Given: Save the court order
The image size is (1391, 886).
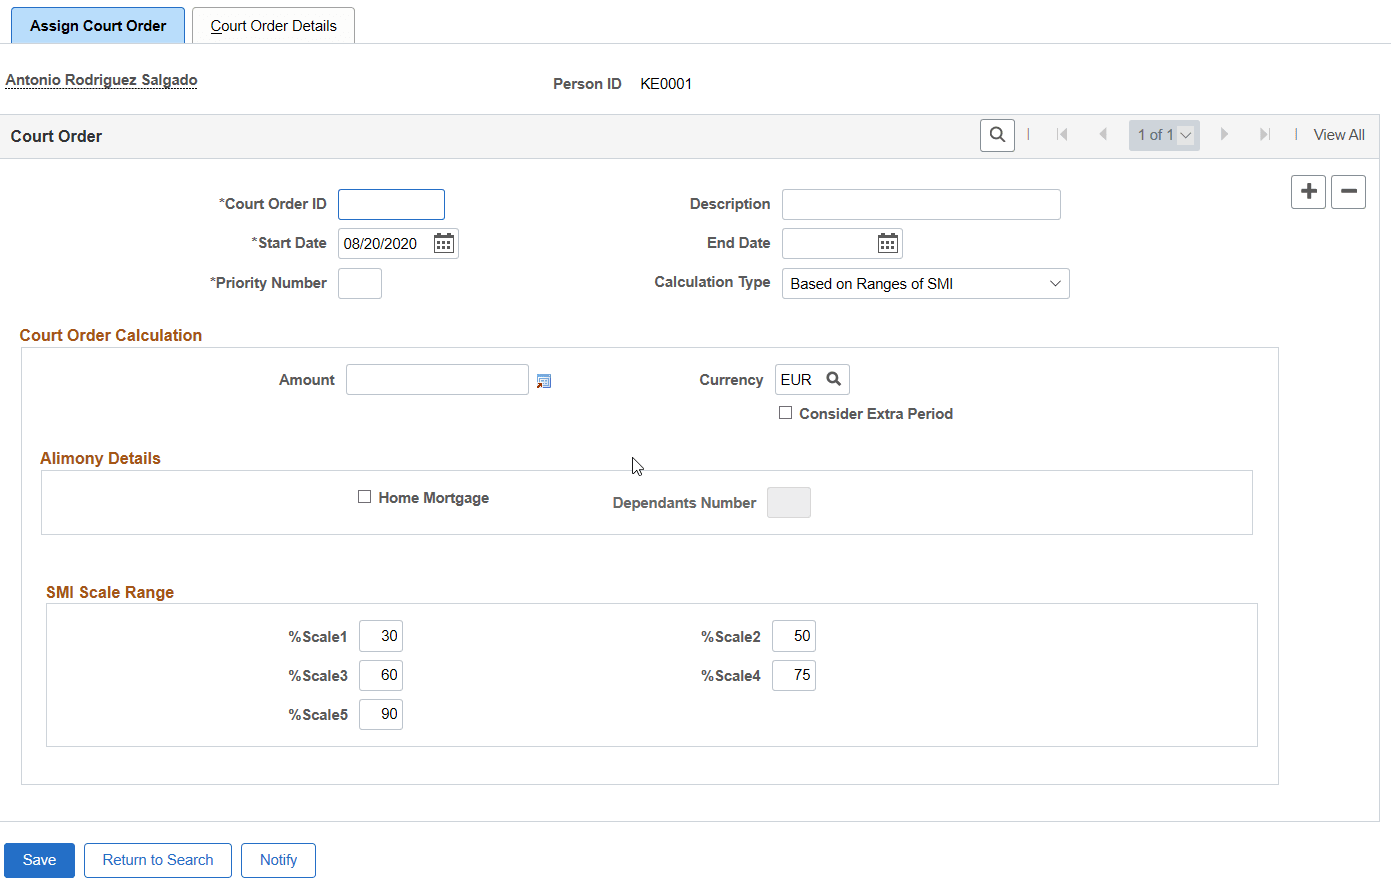Looking at the screenshot, I should pos(39,859).
